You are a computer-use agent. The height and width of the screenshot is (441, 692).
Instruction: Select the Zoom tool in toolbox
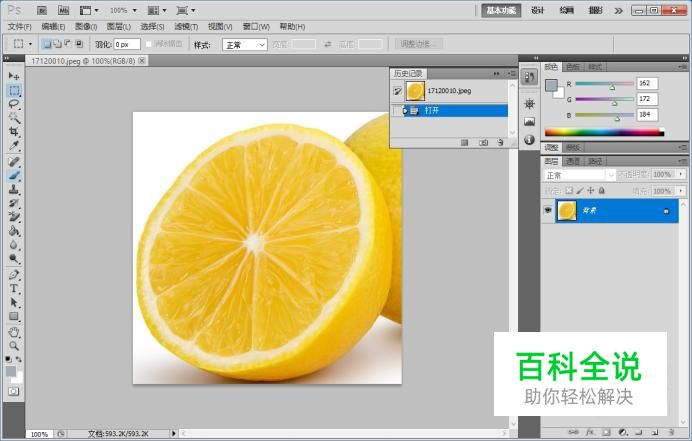coord(14,346)
